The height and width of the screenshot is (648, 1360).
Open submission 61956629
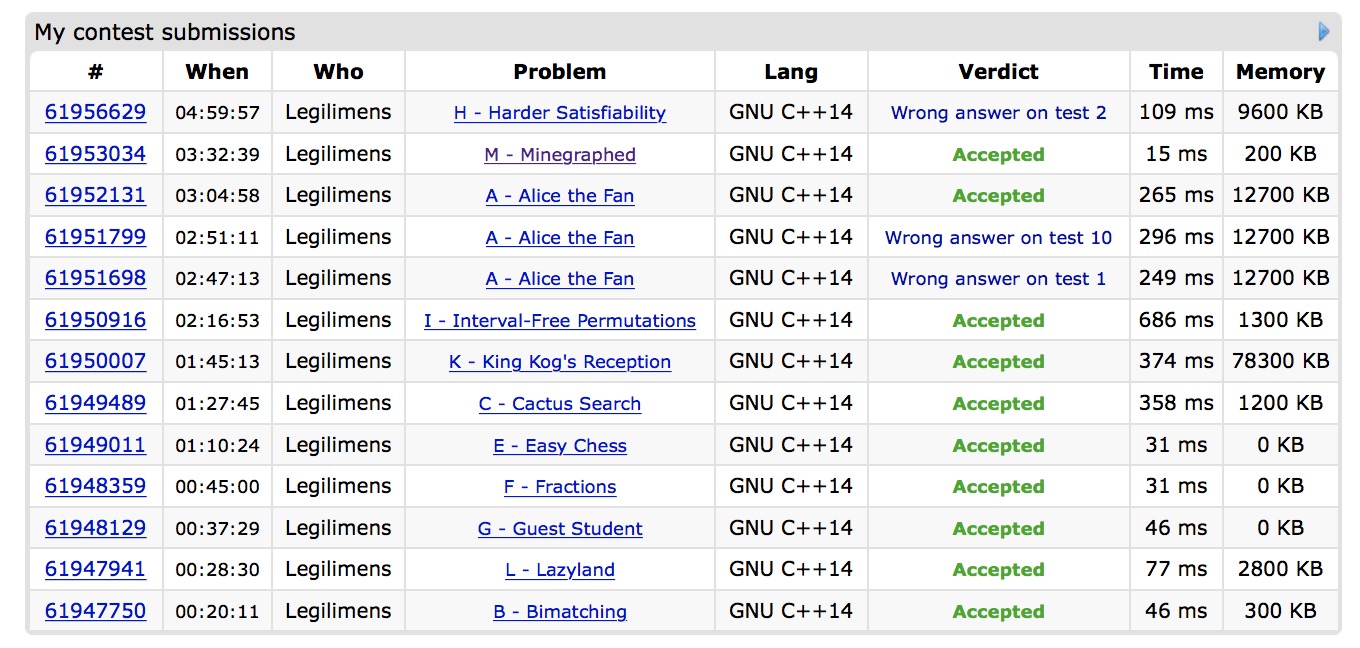pos(95,113)
